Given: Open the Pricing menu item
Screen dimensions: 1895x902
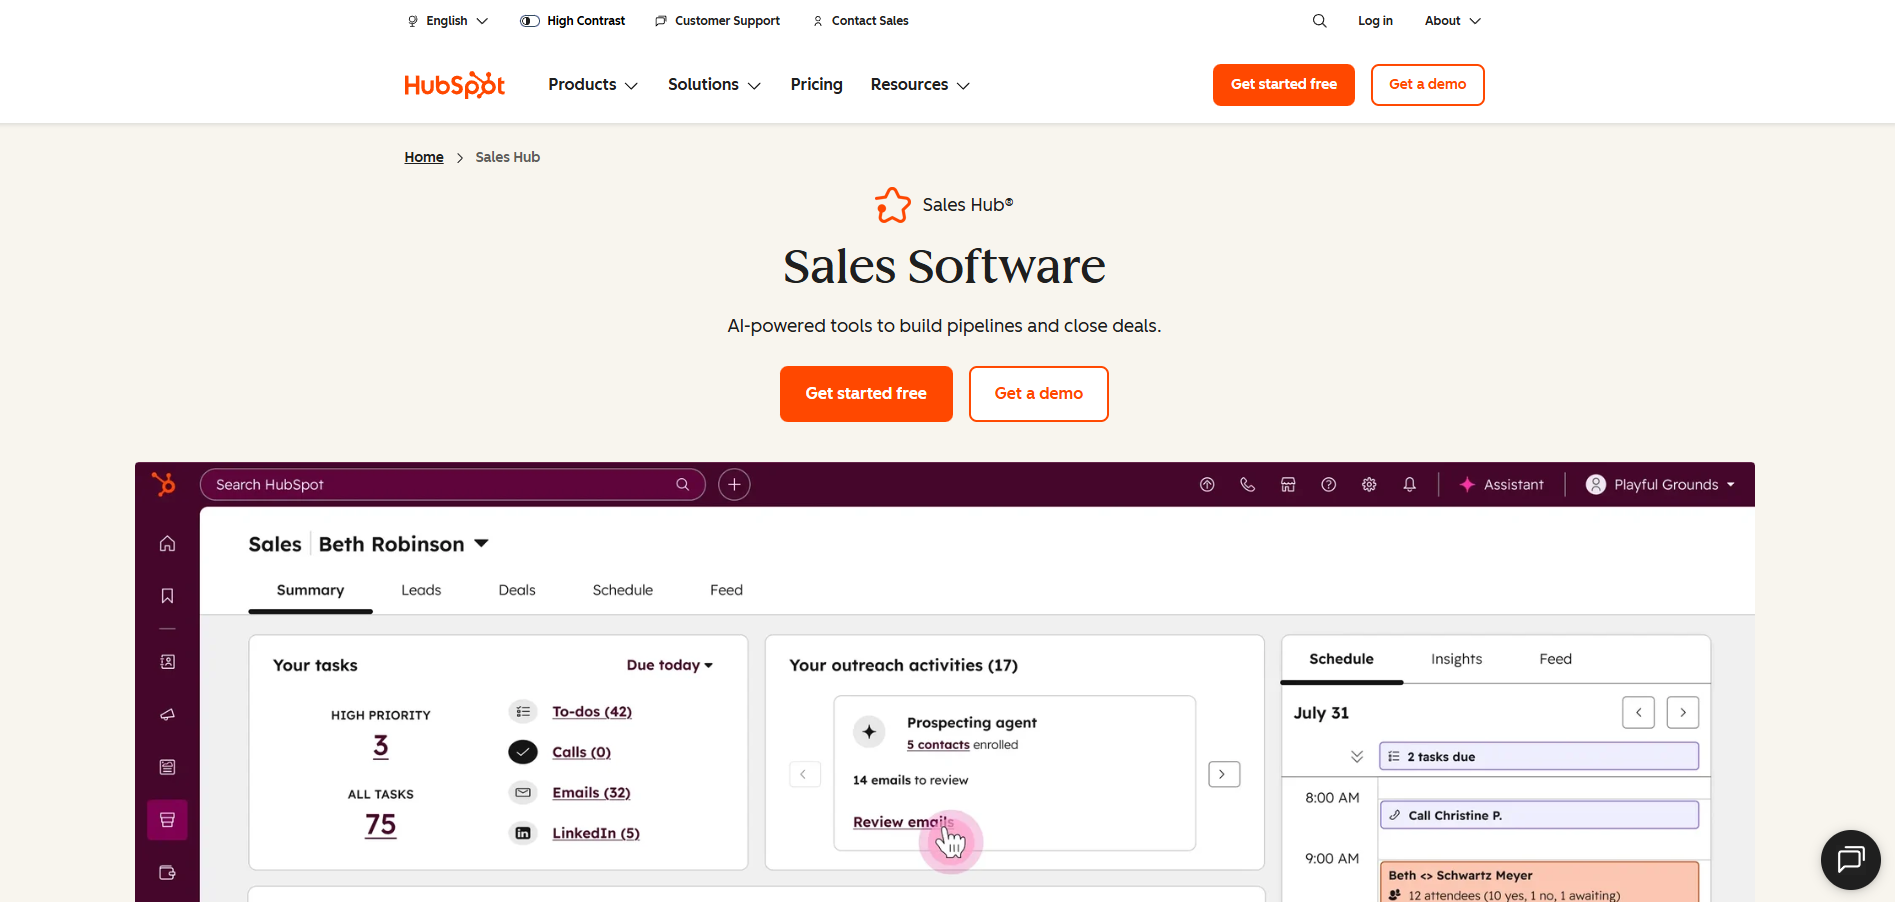Looking at the screenshot, I should coord(816,85).
